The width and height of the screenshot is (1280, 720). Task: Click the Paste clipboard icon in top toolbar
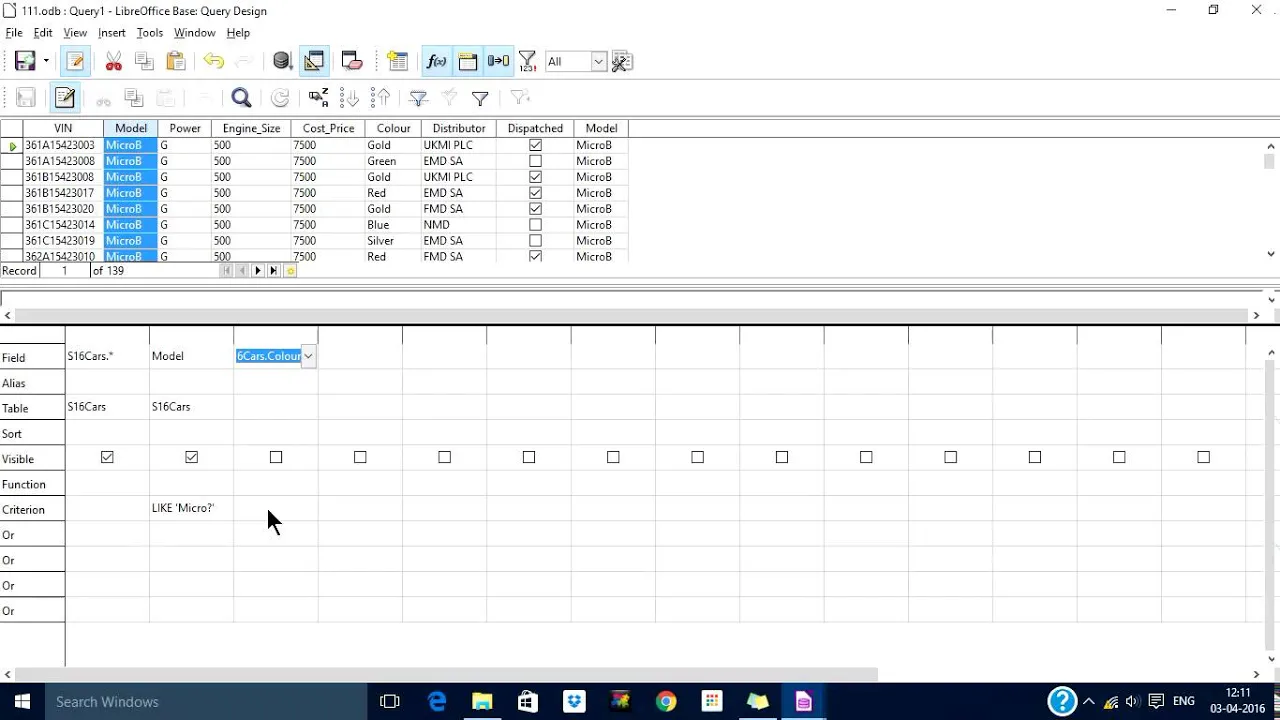(x=176, y=61)
